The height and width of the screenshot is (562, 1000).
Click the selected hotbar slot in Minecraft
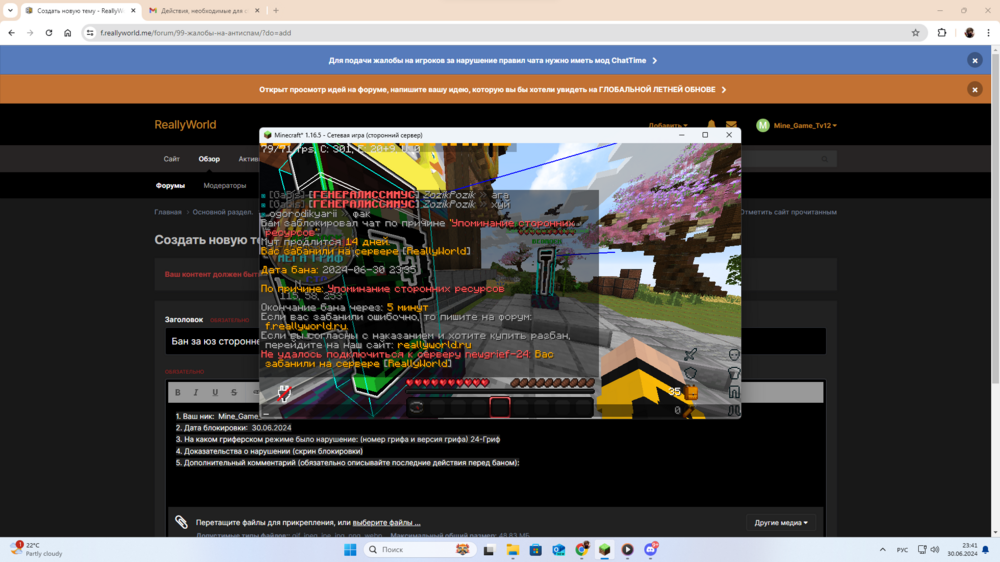coord(500,407)
